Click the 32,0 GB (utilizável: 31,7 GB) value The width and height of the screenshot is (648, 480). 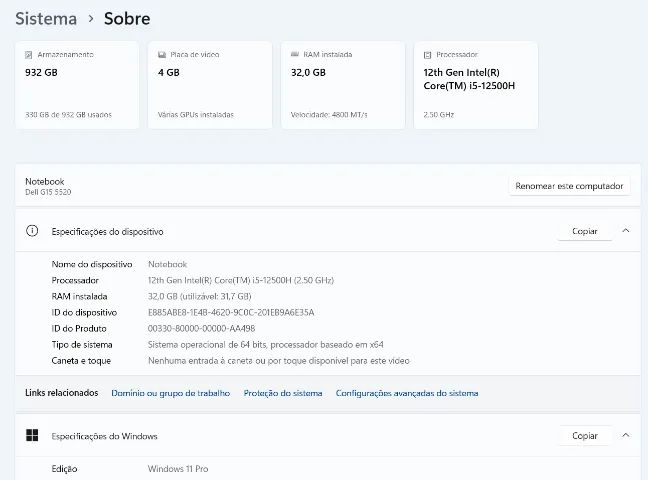click(200, 296)
